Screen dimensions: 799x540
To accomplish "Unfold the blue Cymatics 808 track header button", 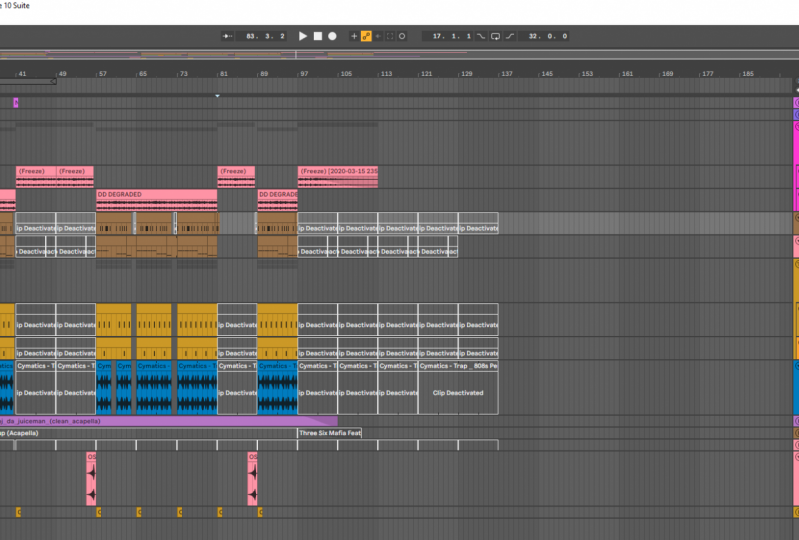I will [x=796, y=365].
